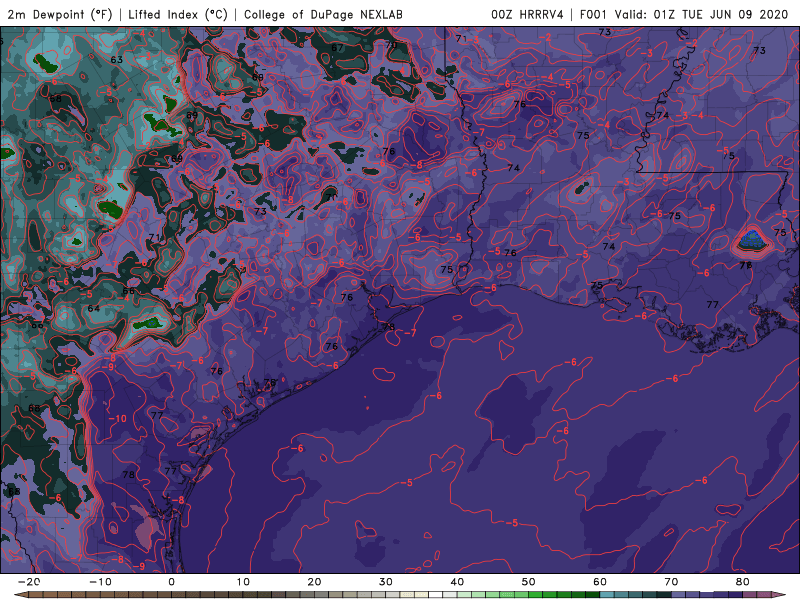800x600 pixels.
Task: Click the 40 tick label on color bar
Action: pyautogui.click(x=457, y=582)
